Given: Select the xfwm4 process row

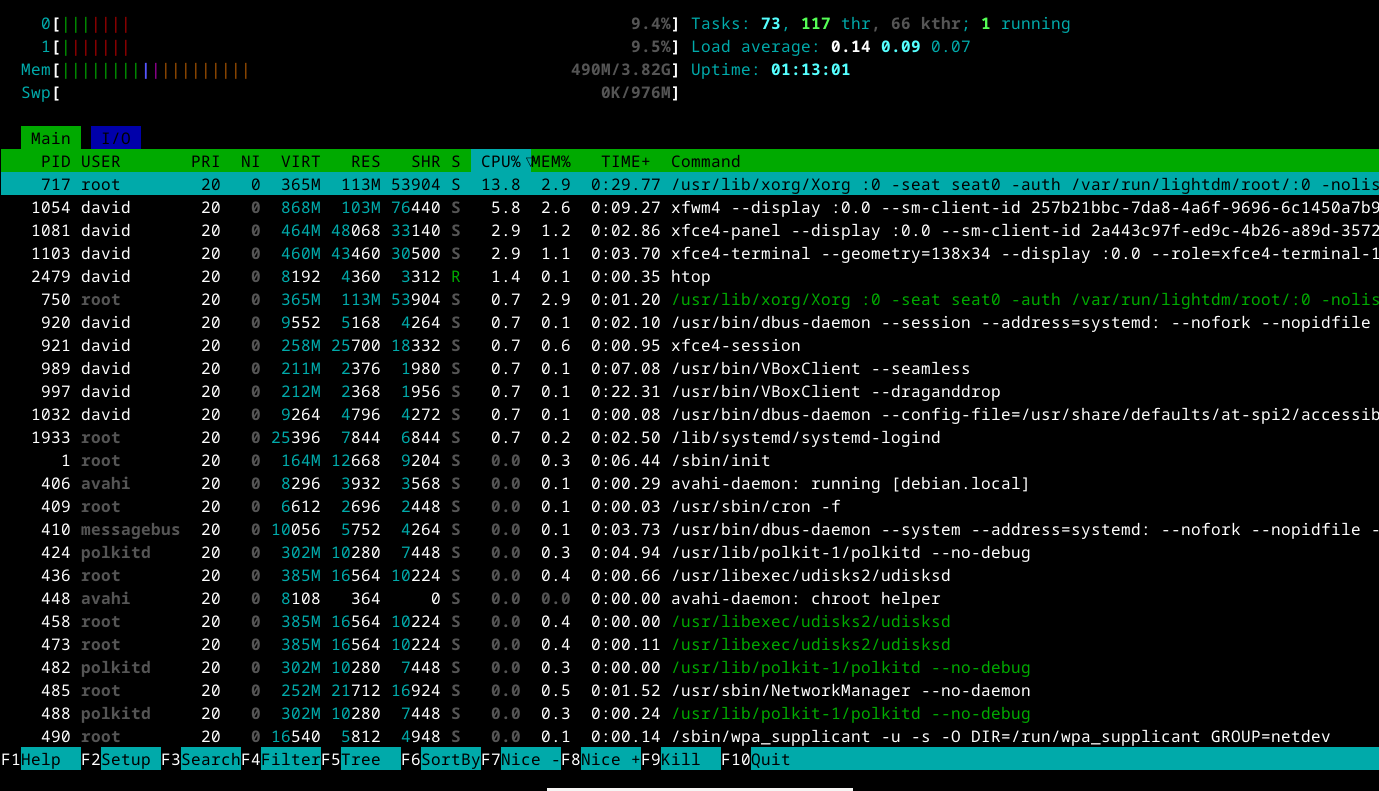Looking at the screenshot, I should tap(689, 207).
